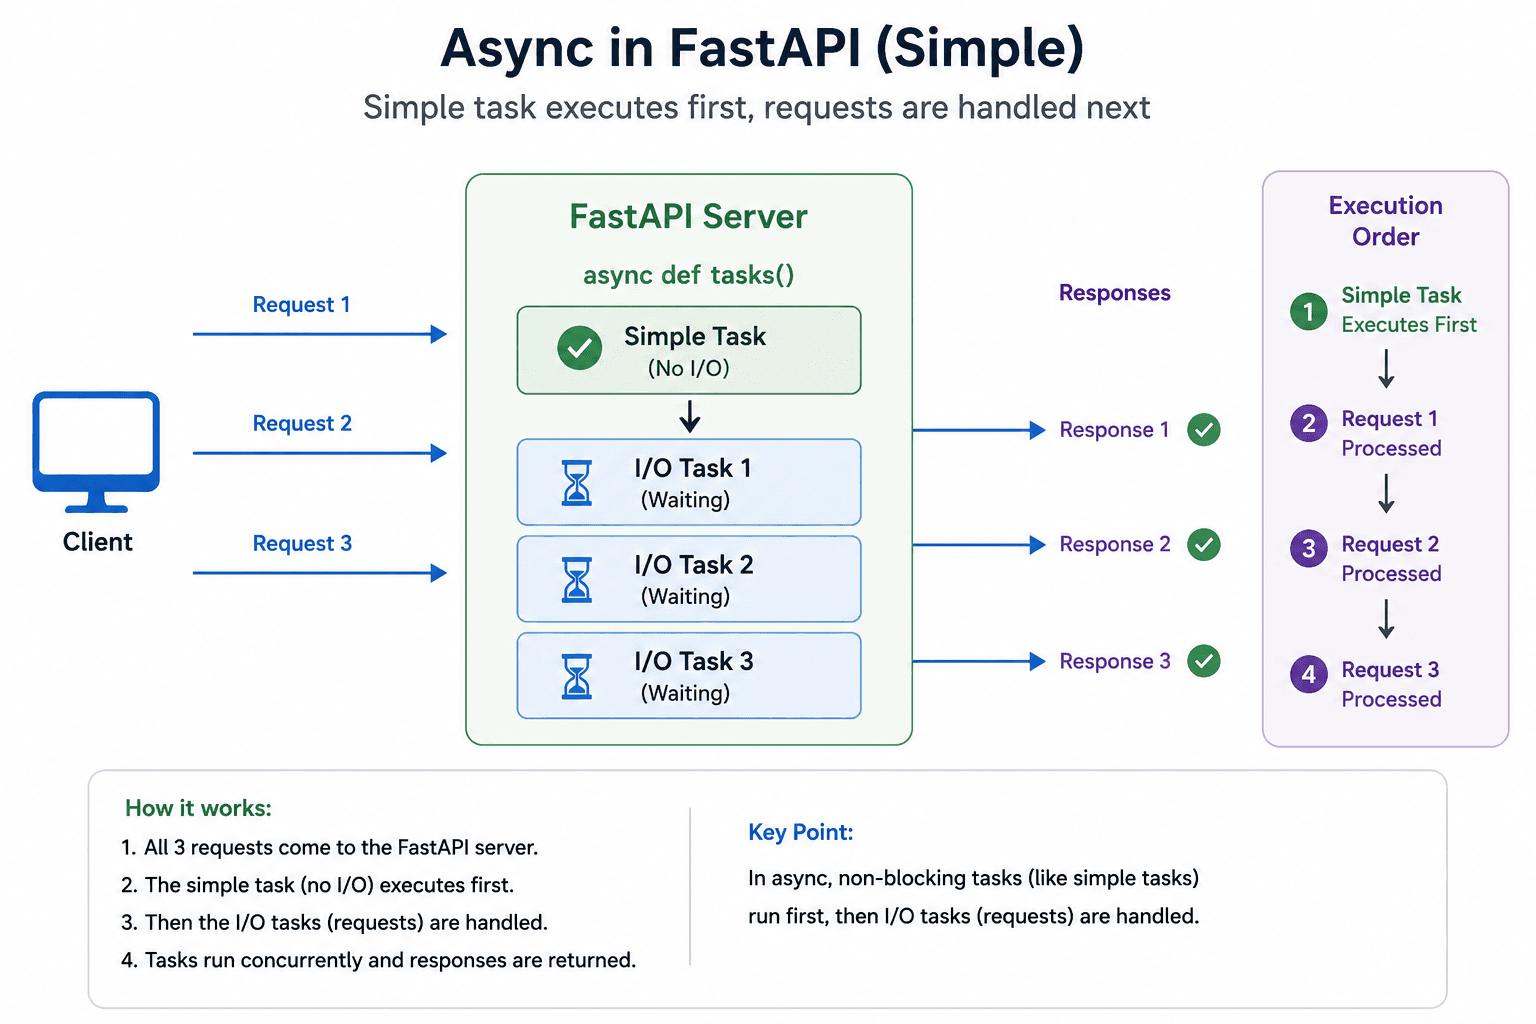Click the "Response 2" label

[1115, 545]
